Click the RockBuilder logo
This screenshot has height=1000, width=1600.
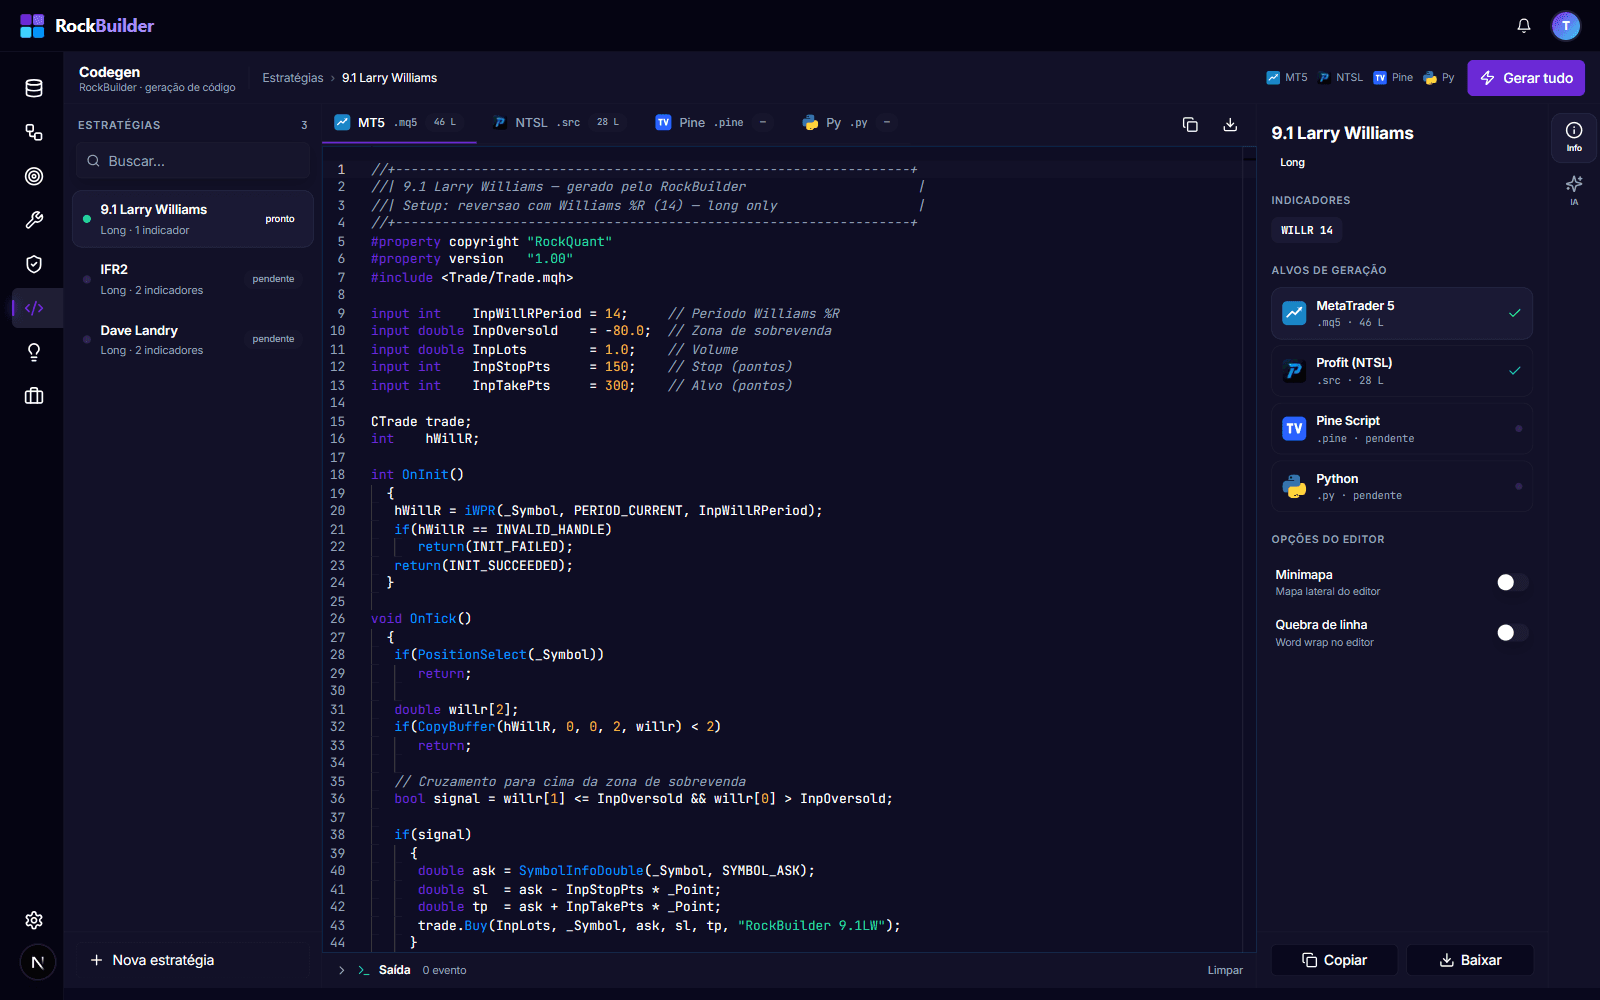pos(87,26)
